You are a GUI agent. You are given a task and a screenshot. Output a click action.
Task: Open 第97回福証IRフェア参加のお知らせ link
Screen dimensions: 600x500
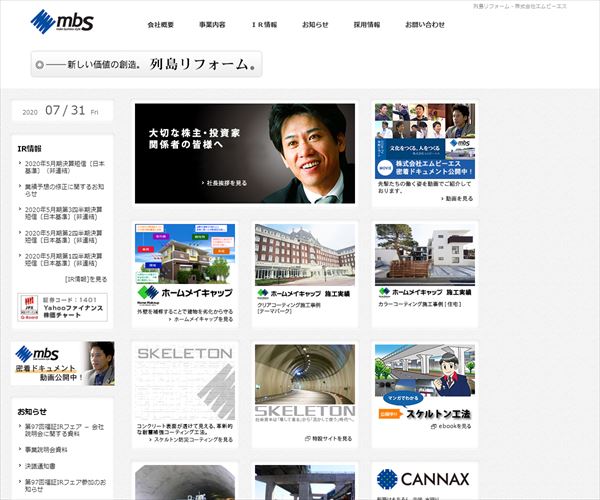pos(65,485)
